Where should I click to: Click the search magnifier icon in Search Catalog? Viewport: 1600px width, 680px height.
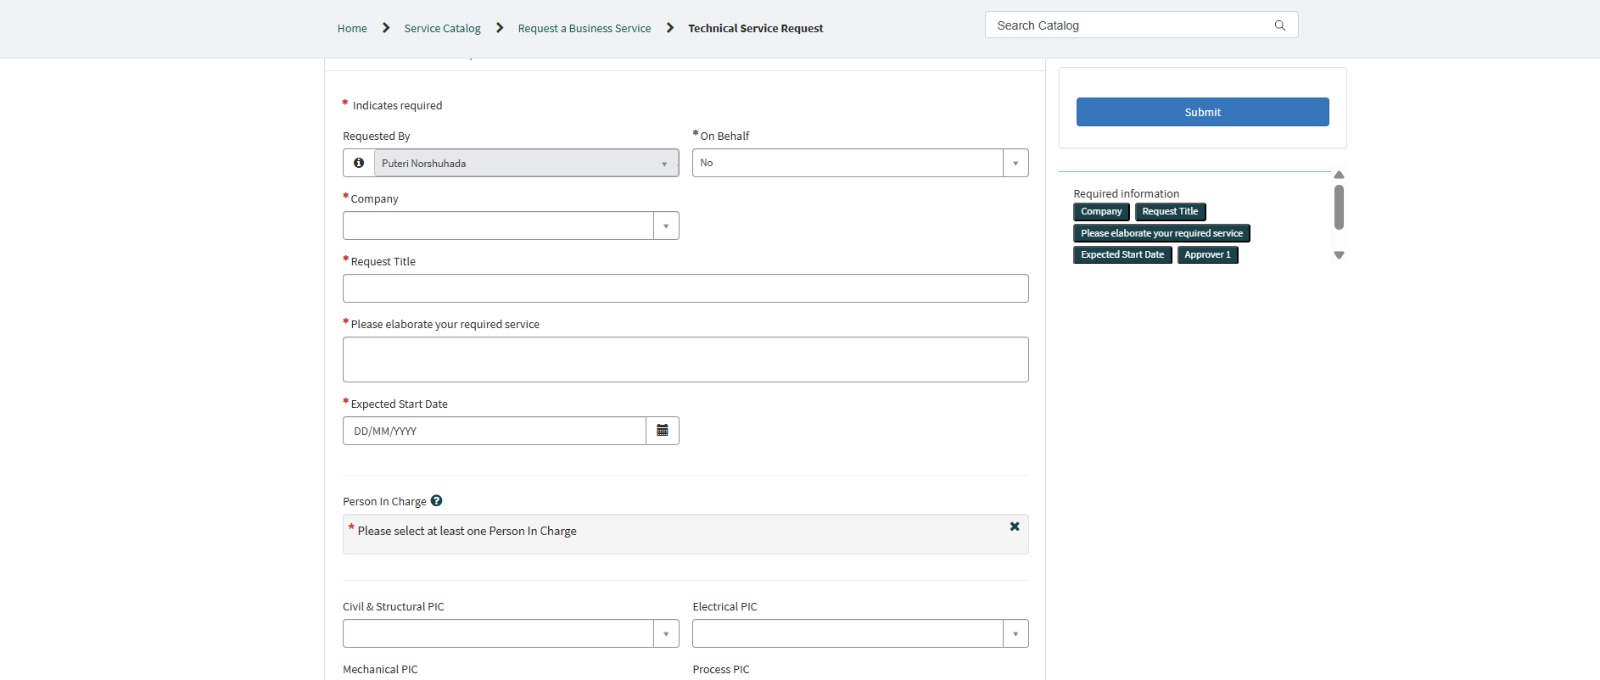coord(1279,26)
